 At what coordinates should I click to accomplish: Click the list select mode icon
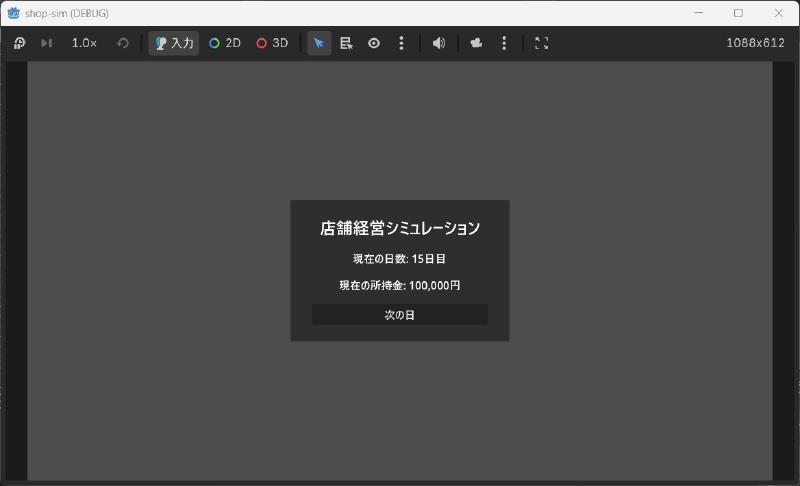click(x=346, y=43)
